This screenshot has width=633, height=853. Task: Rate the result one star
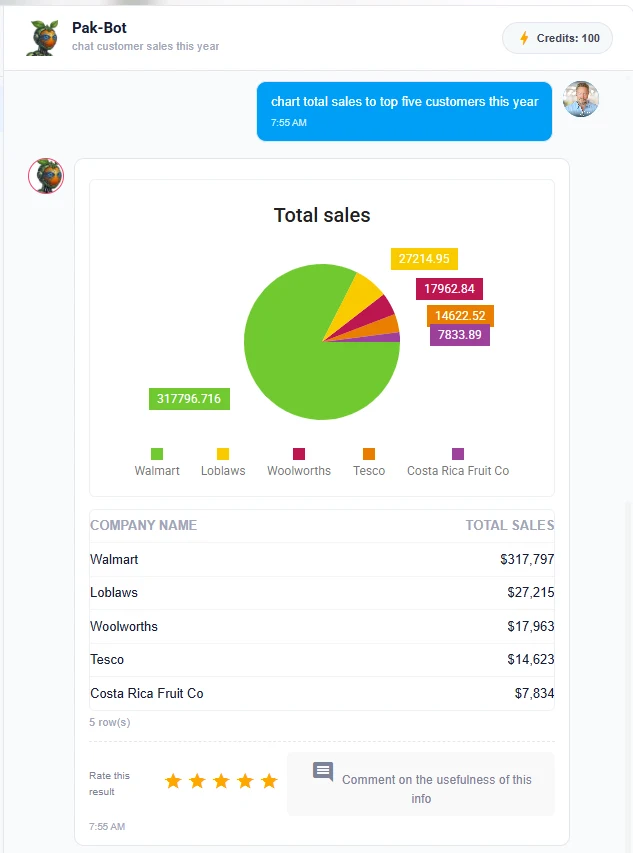[x=173, y=781]
